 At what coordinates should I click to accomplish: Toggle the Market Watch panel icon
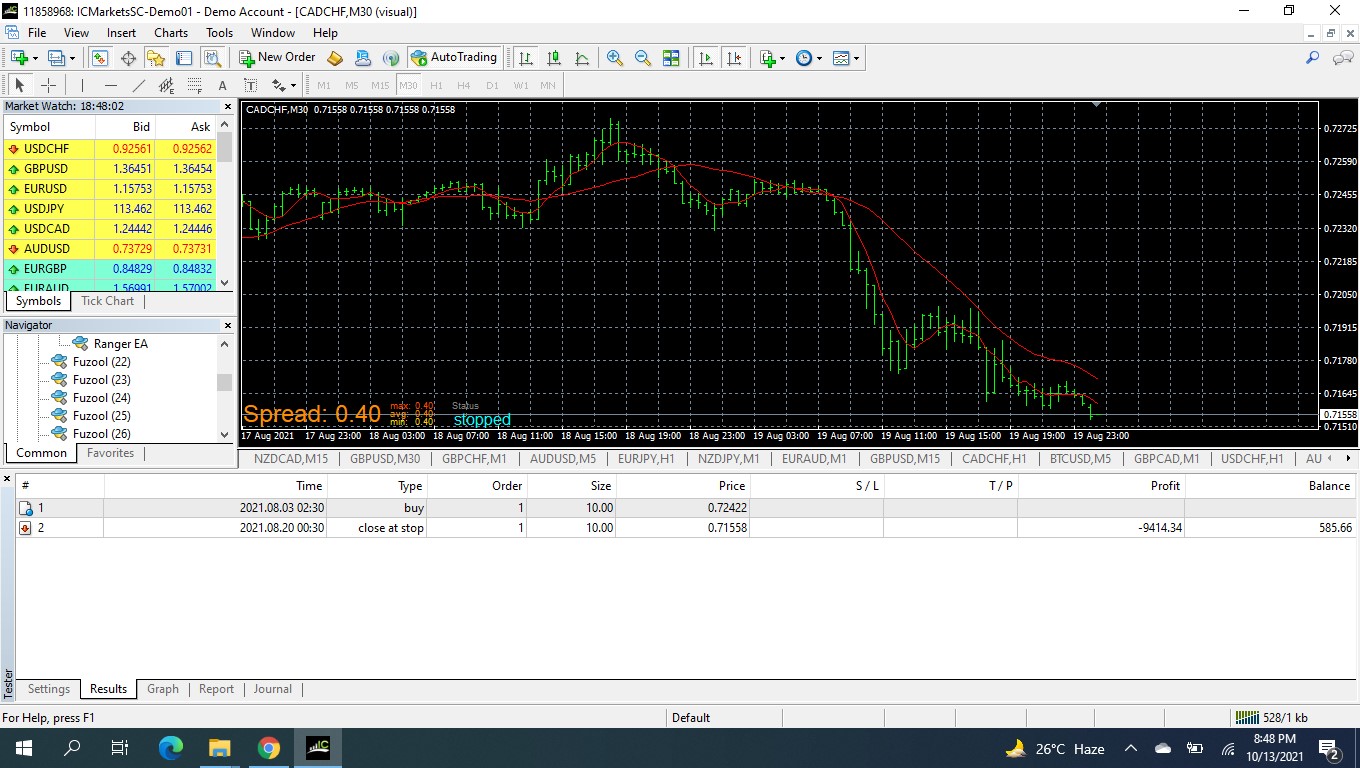point(100,58)
